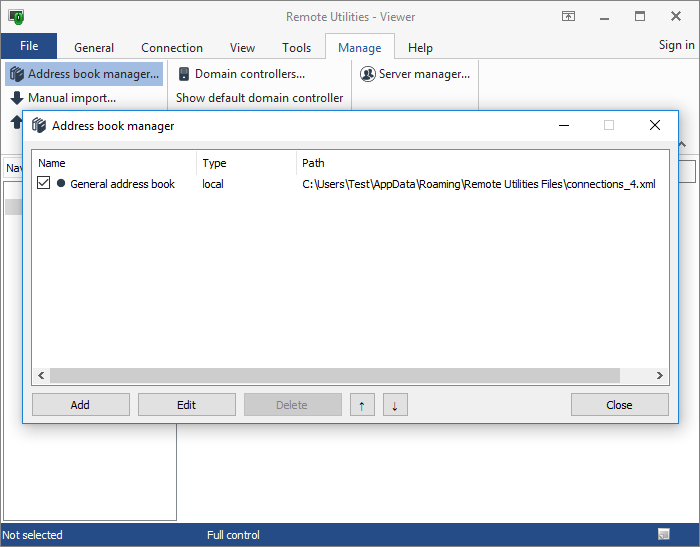This screenshot has height=547, width=700.
Task: Minimize the Remote Utilities Viewer window
Action: click(x=604, y=17)
